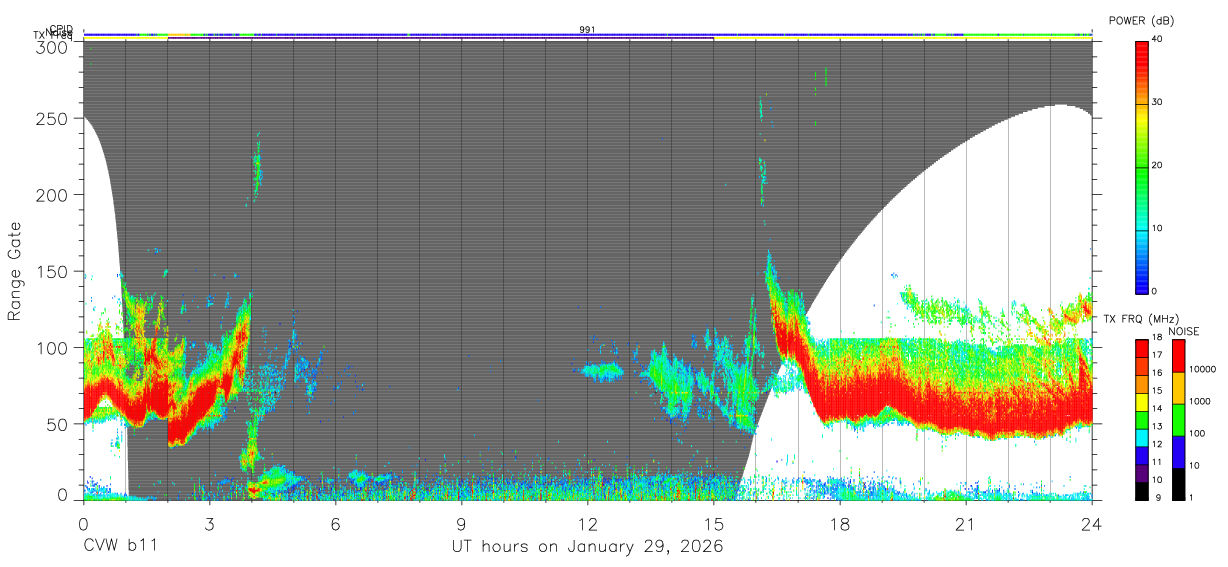
Task: Click the POWER (dB) color bar
Action: coord(1142,166)
